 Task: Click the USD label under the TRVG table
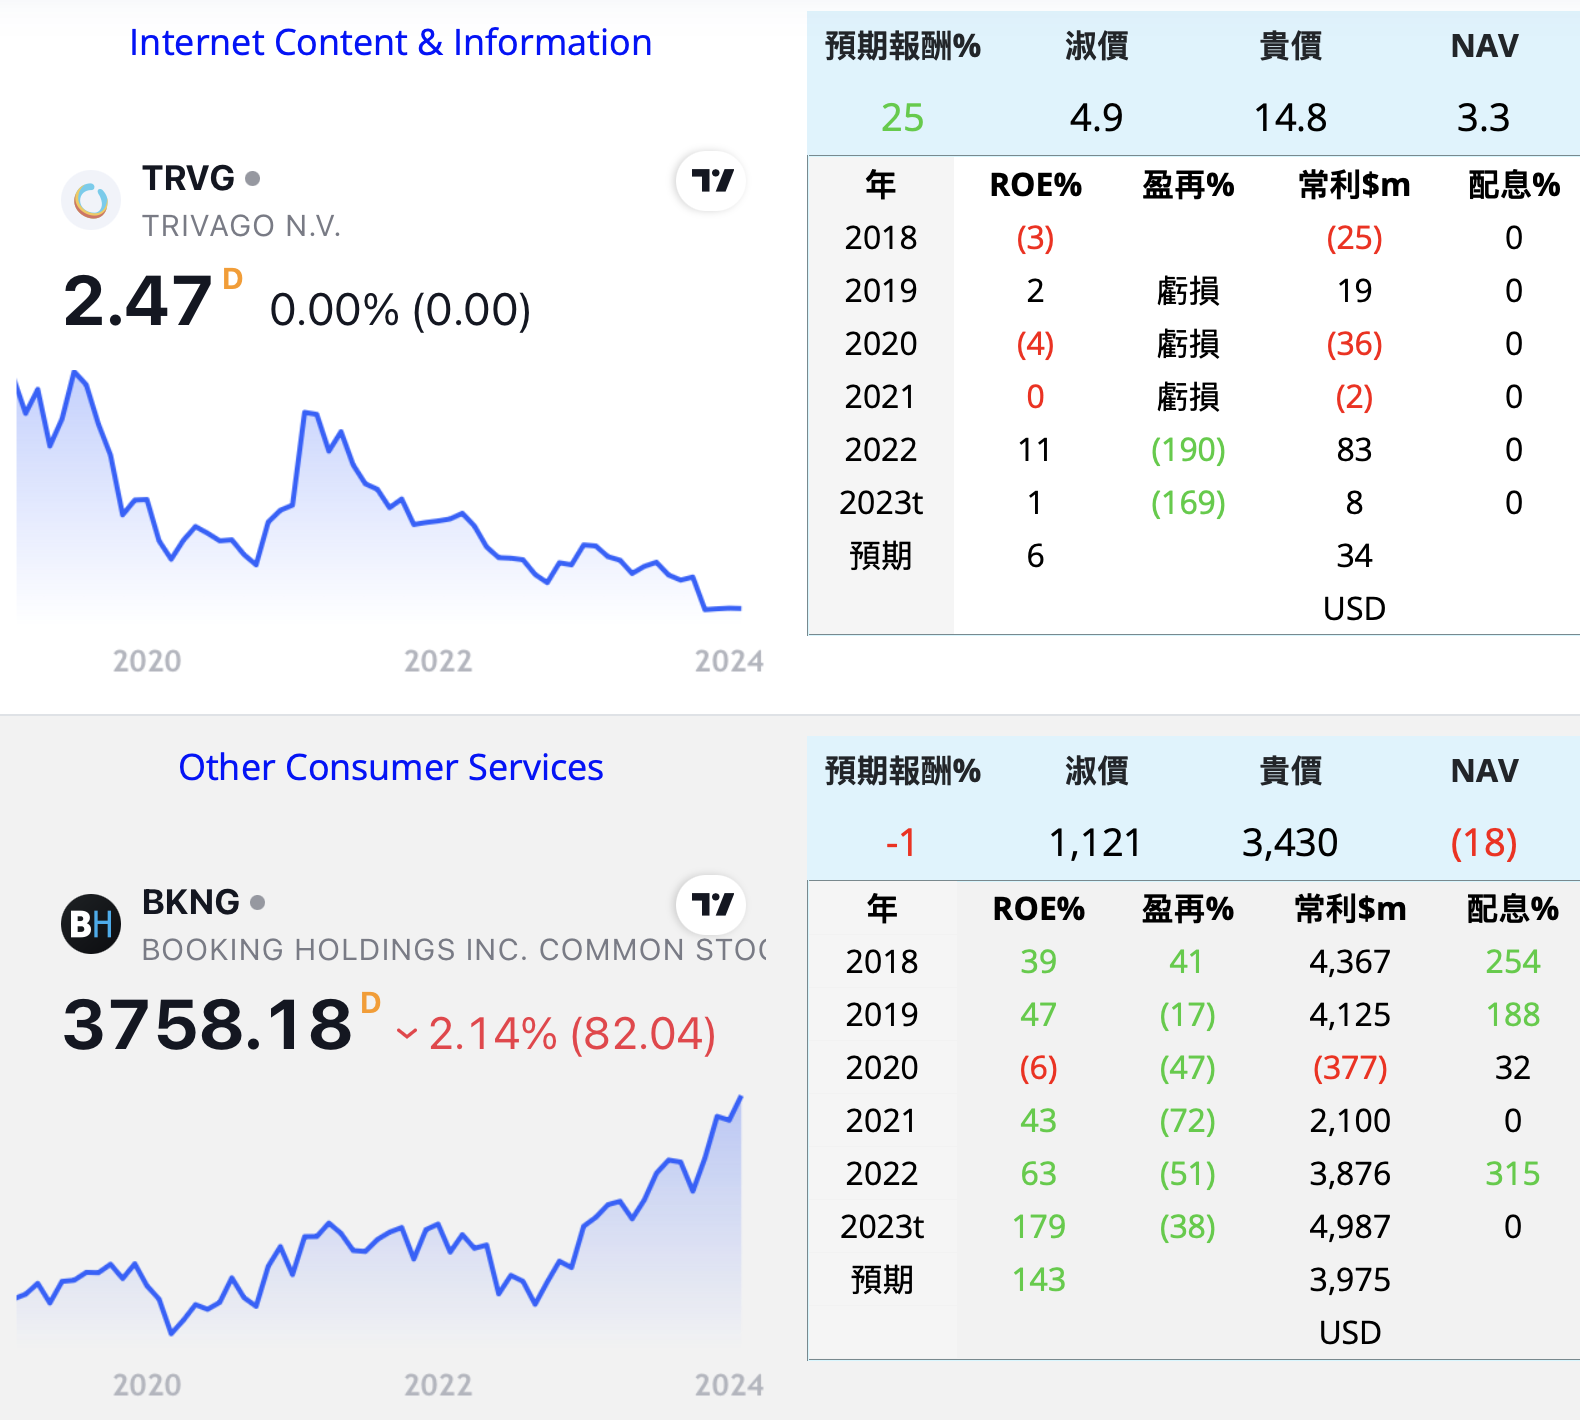pos(1355,609)
